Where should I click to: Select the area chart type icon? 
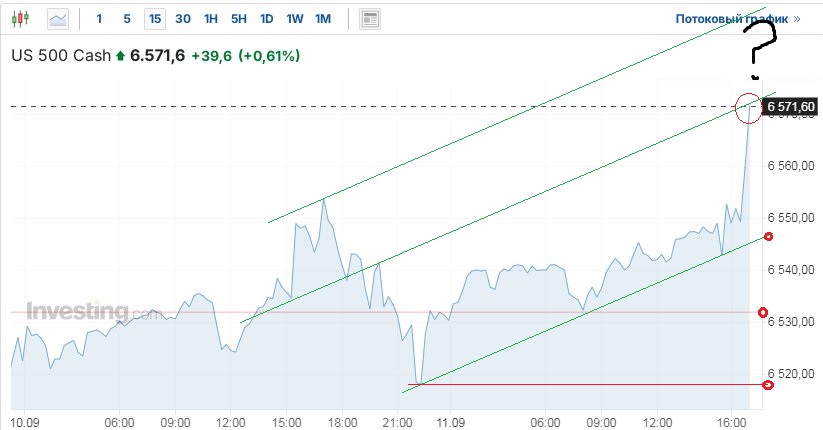pos(59,18)
